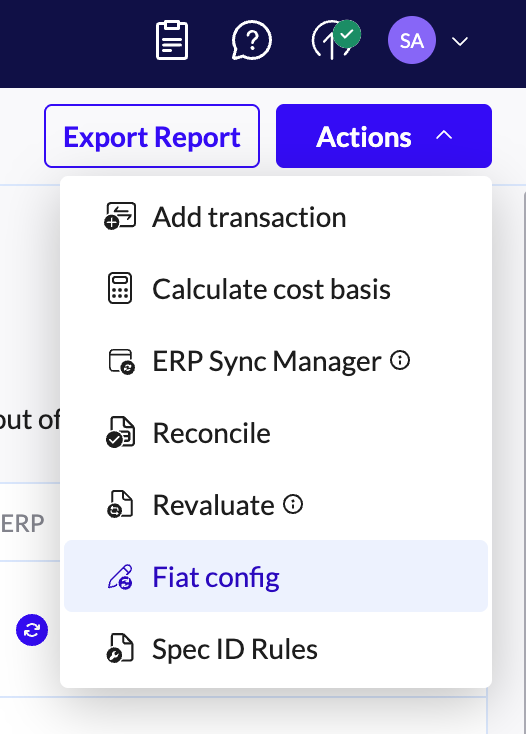Select Spec ID Rules entry

click(x=276, y=649)
